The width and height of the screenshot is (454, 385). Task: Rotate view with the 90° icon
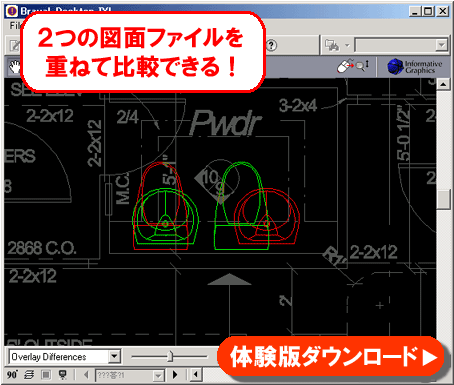pyautogui.click(x=12, y=375)
